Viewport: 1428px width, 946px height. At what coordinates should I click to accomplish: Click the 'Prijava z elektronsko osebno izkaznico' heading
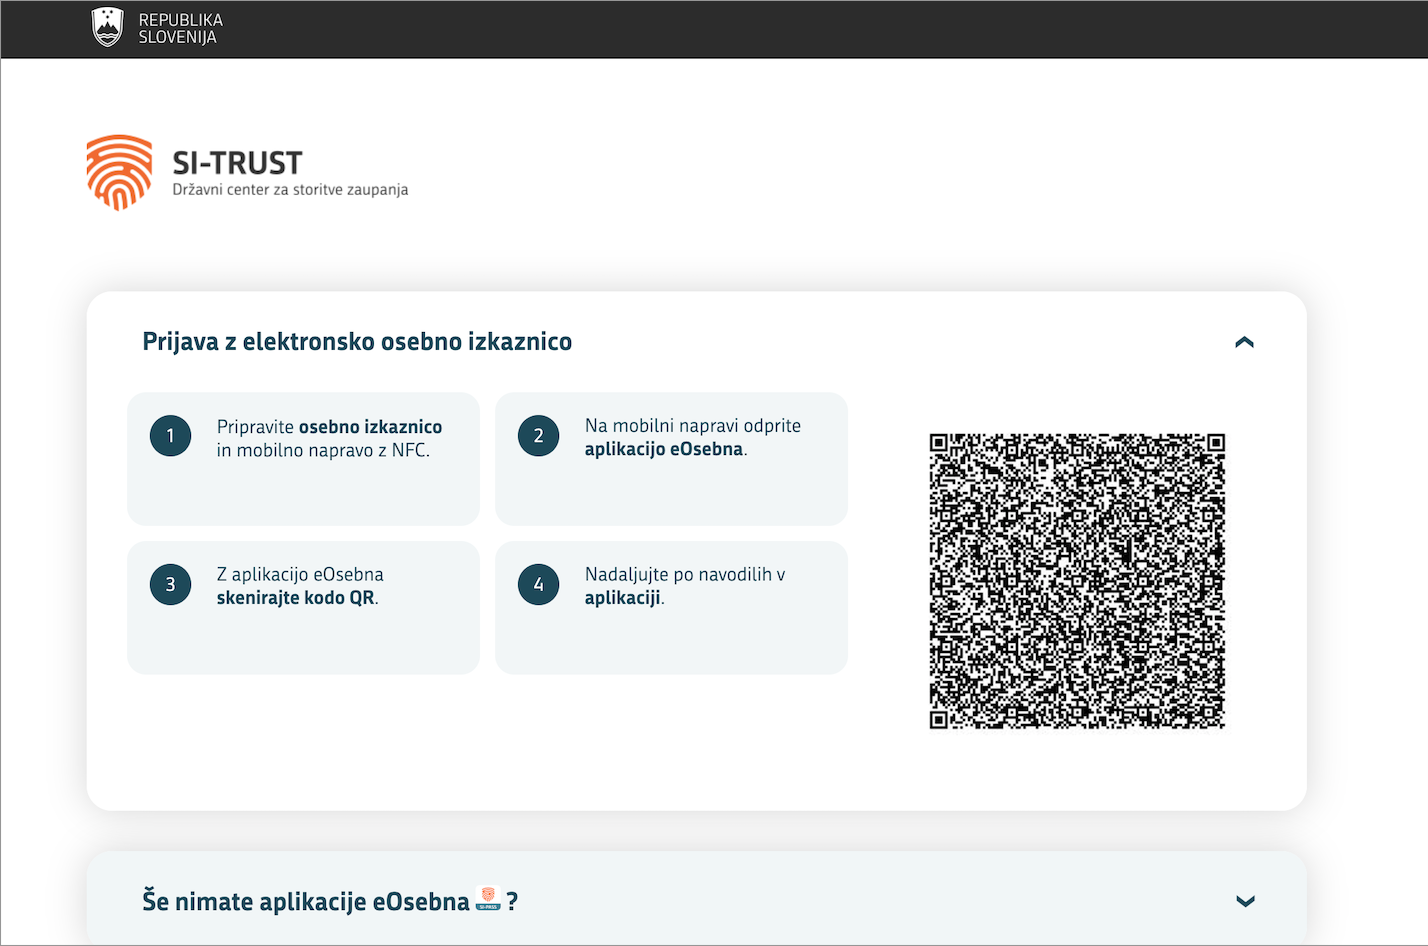tap(357, 342)
